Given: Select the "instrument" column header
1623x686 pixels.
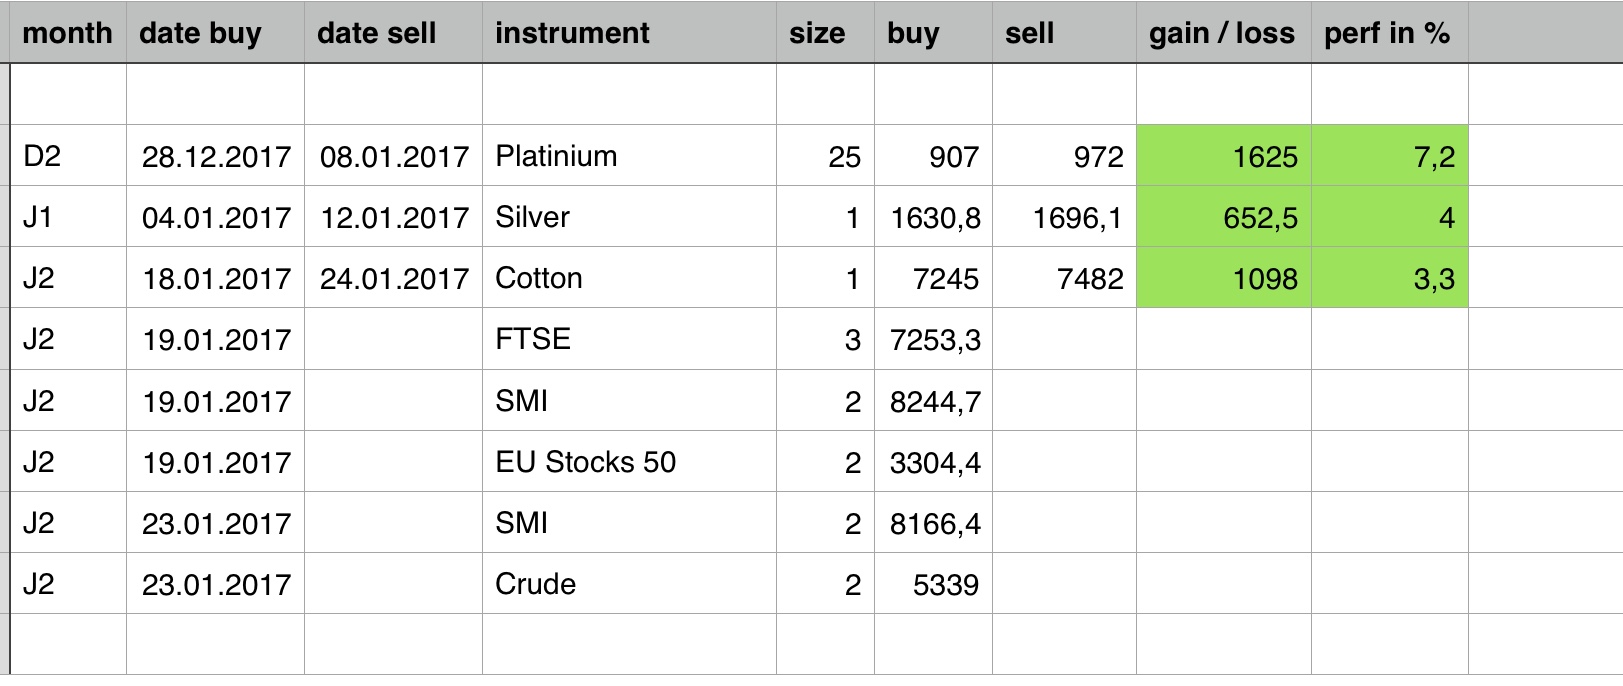Looking at the screenshot, I should 572,33.
